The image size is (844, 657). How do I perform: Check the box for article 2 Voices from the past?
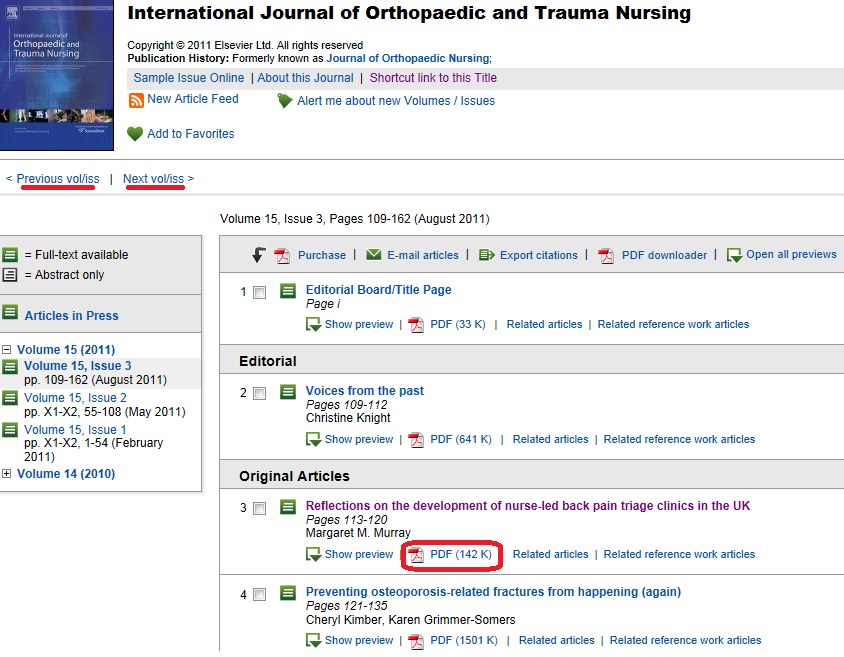pyautogui.click(x=259, y=393)
